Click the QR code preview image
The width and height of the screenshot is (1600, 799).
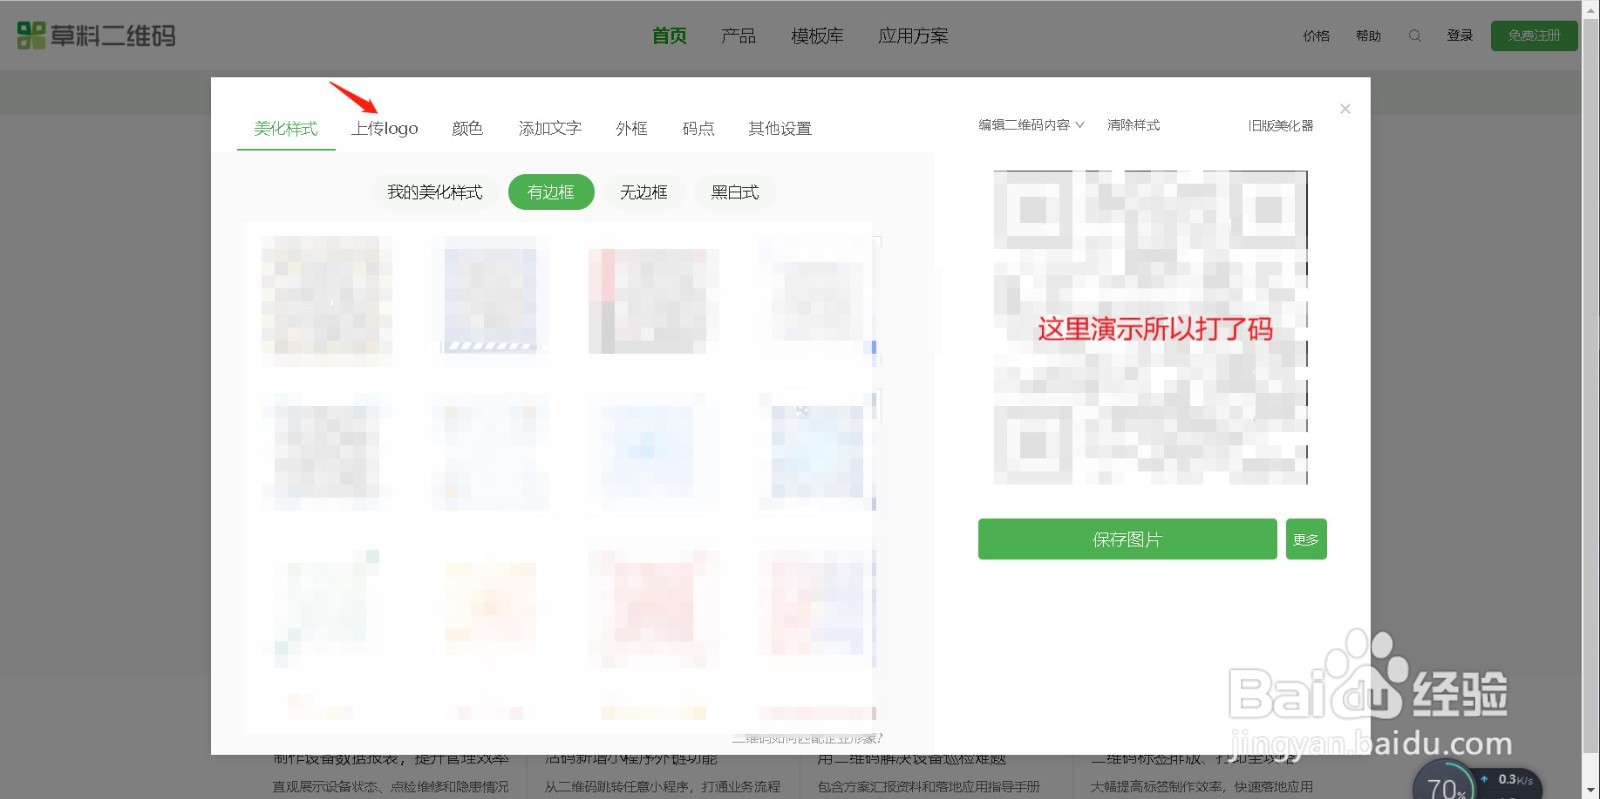(1150, 327)
